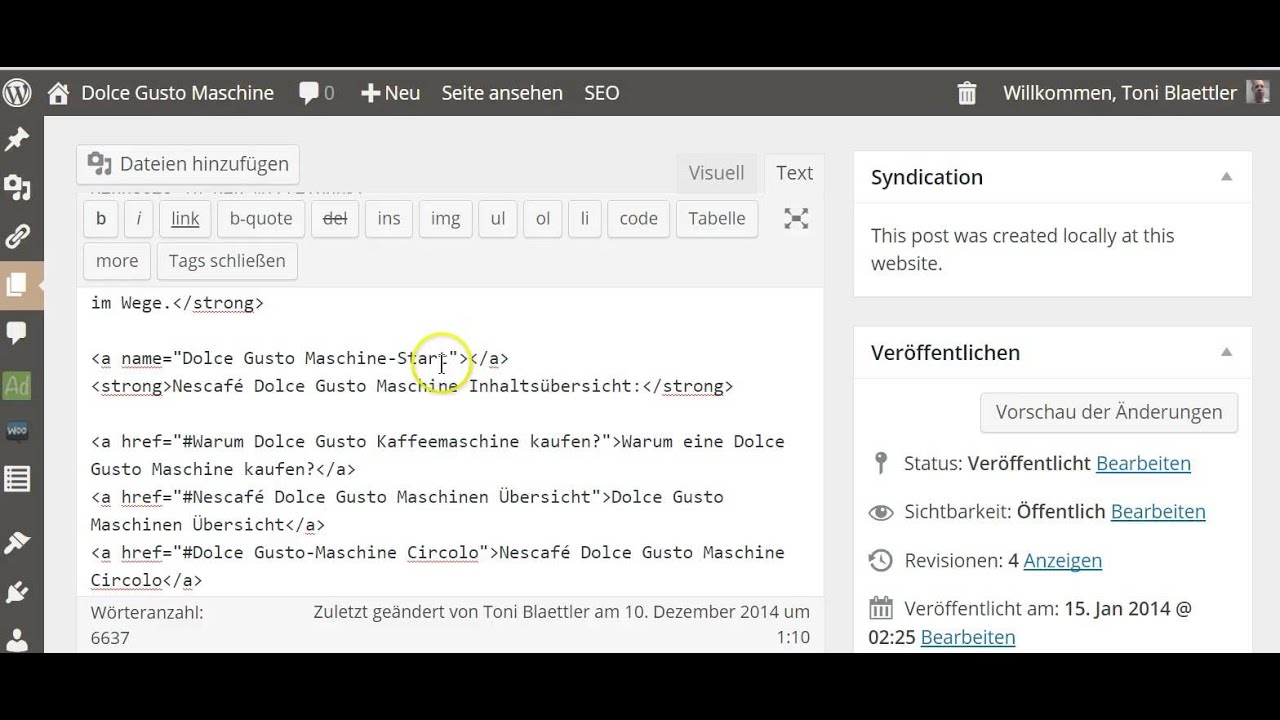Open Links via chain sidebar icon
1280x720 pixels.
coord(17,236)
